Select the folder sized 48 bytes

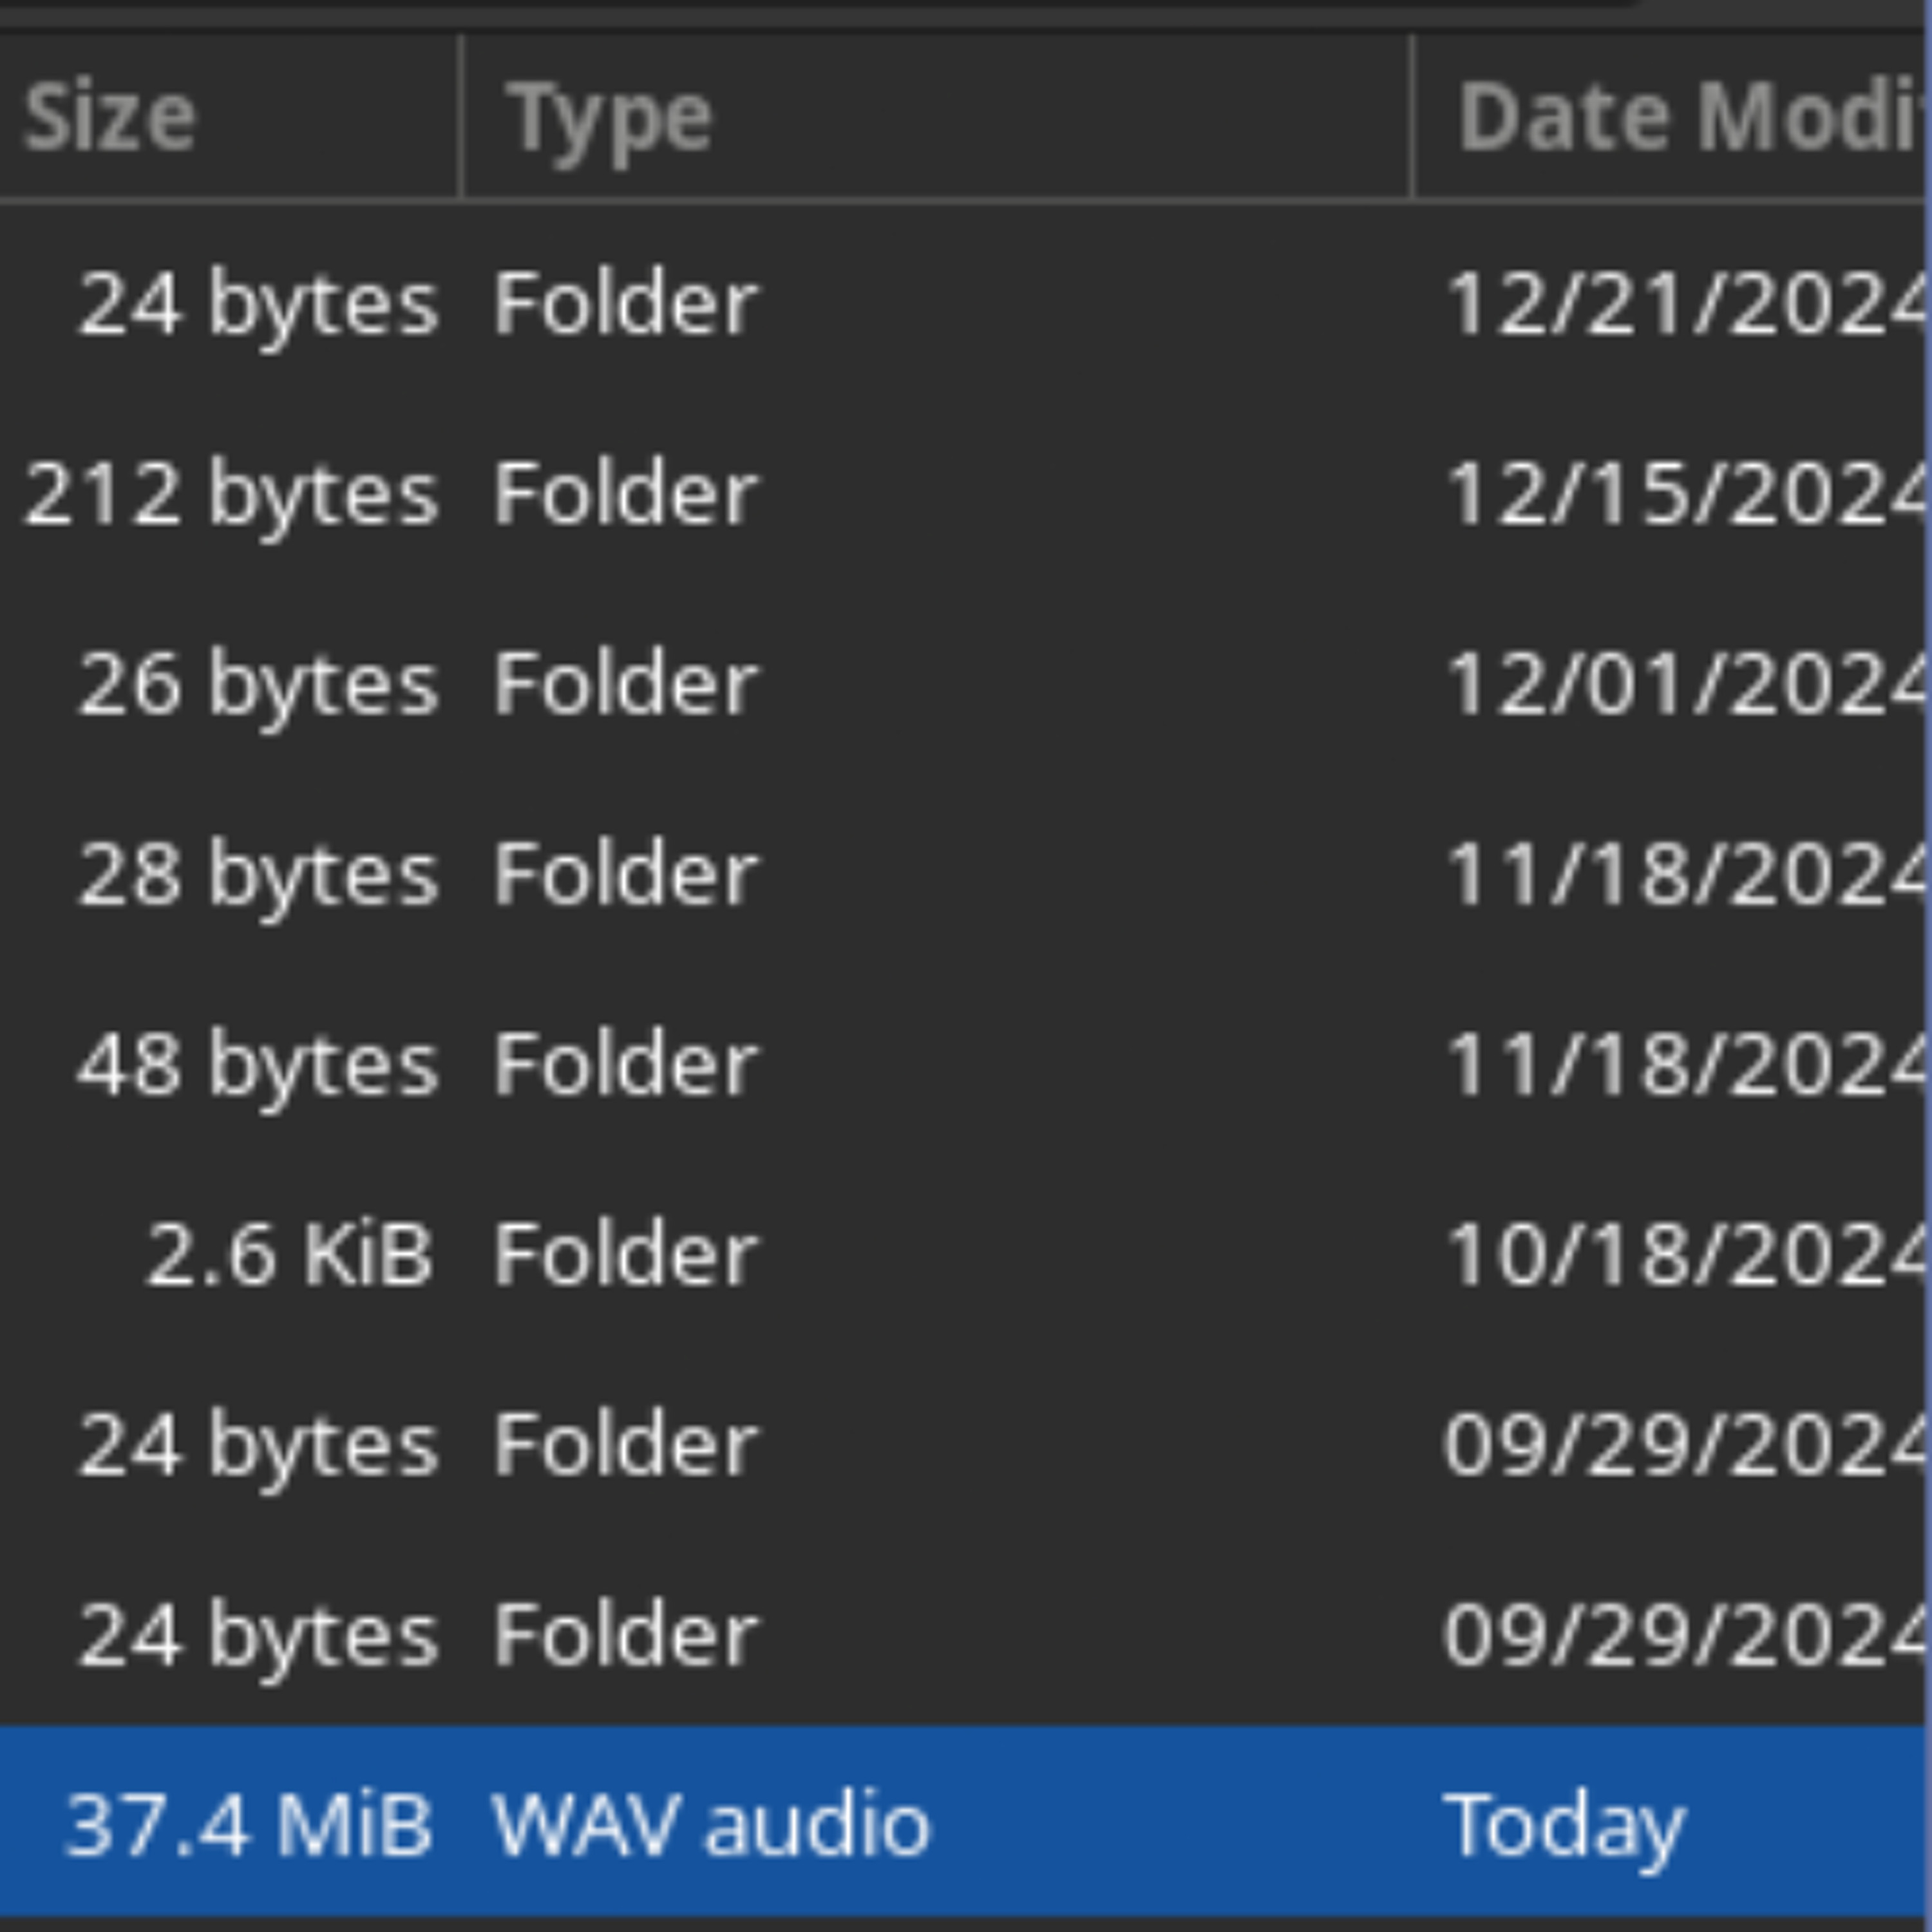(258, 1064)
